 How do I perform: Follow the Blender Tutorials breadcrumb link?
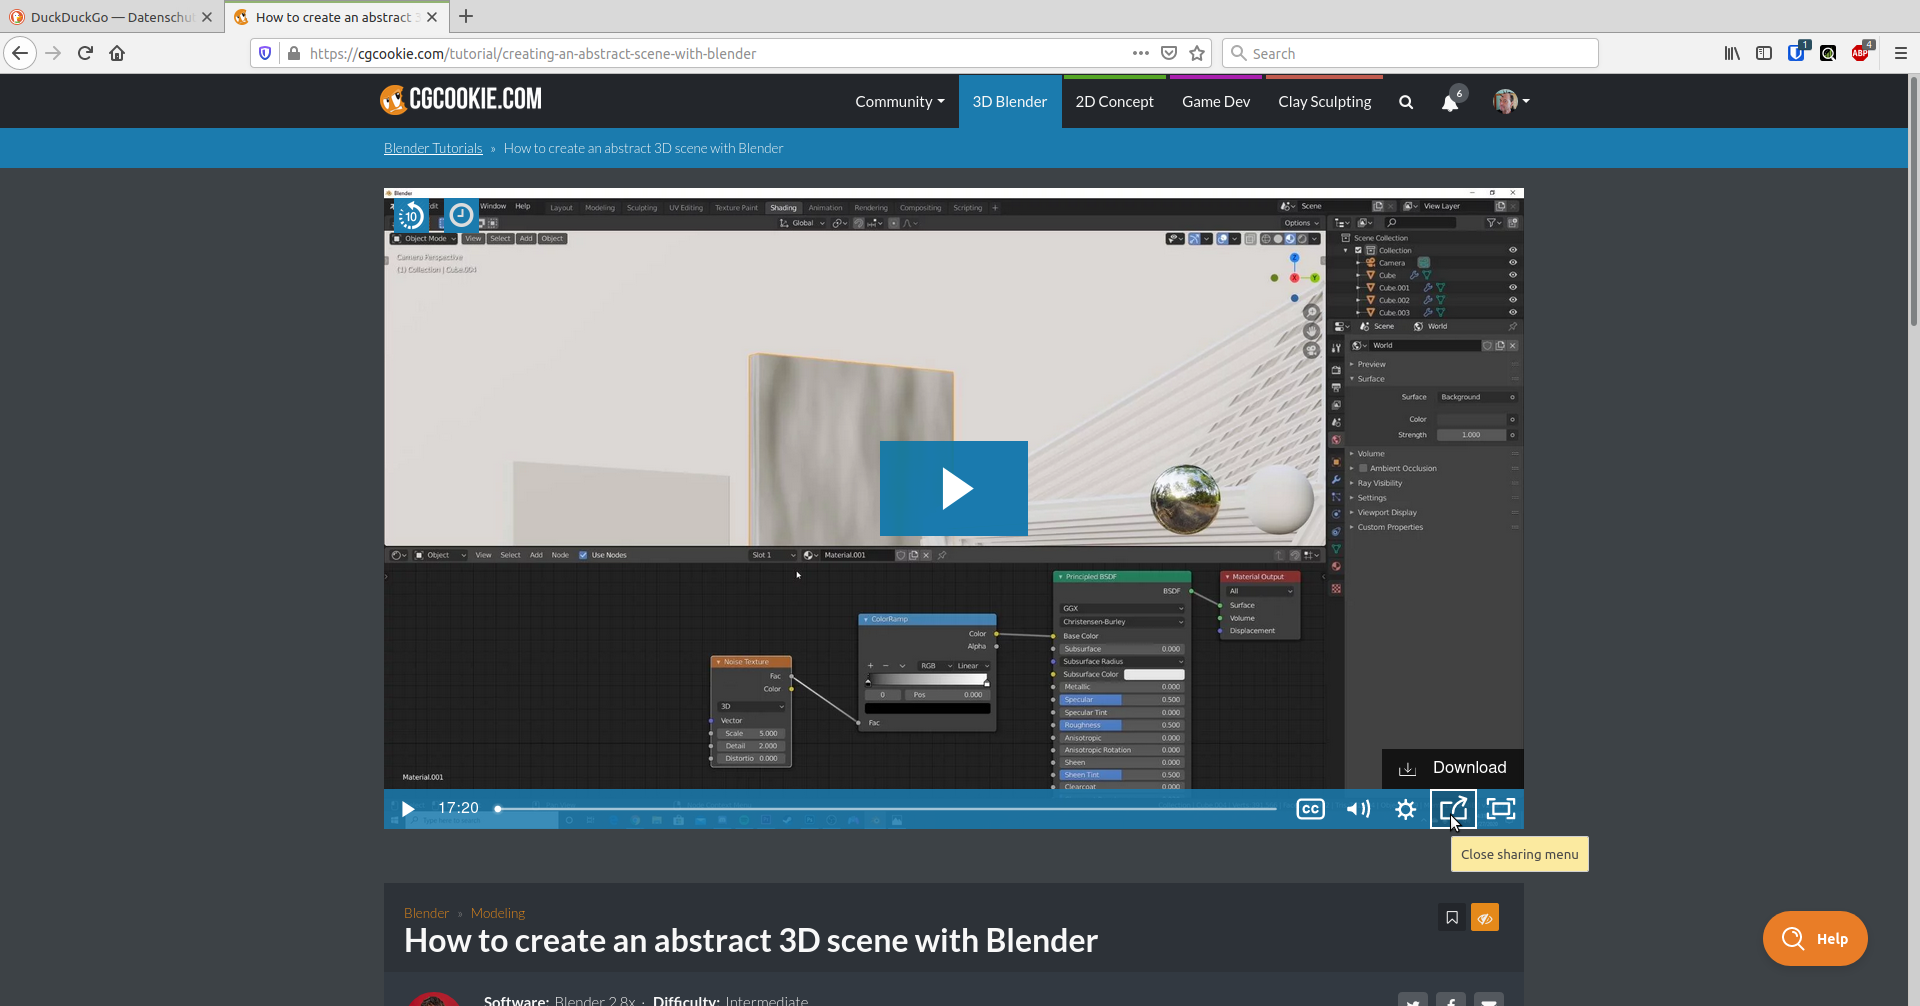[433, 148]
